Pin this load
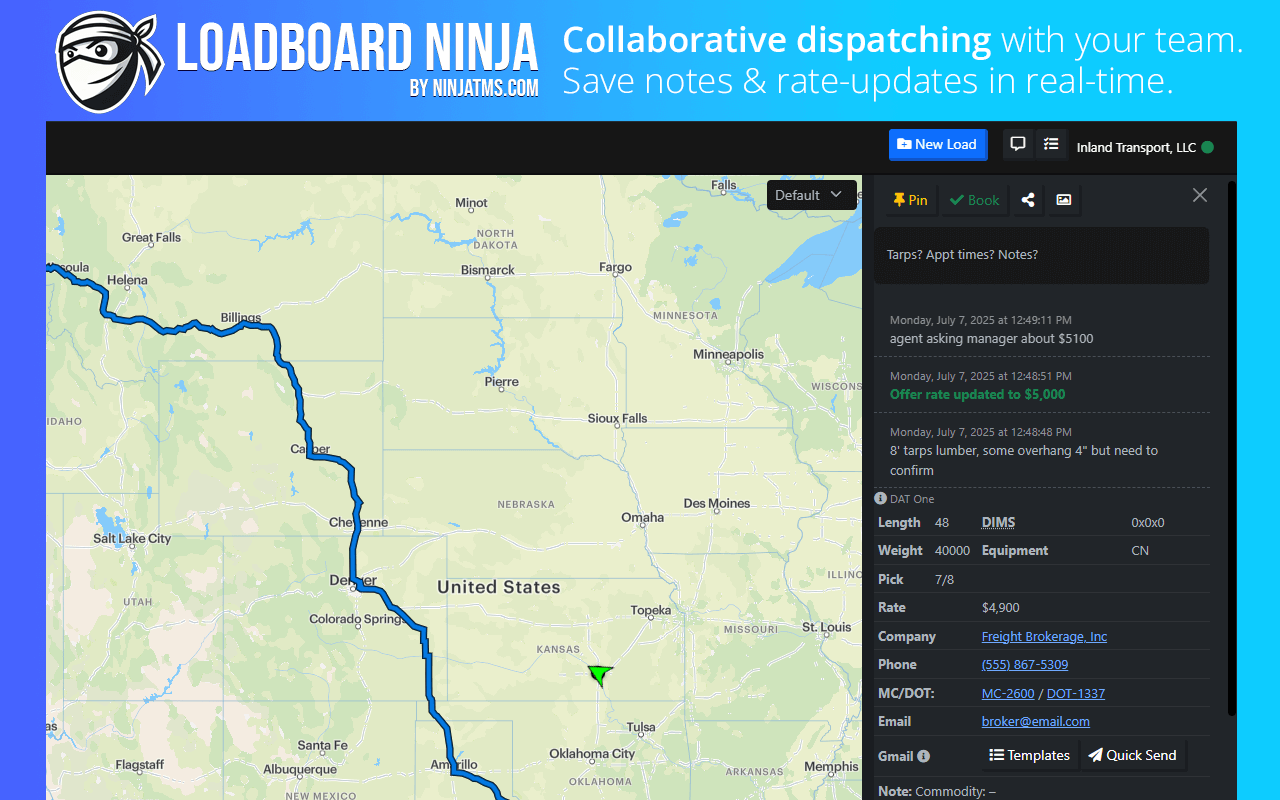Viewport: 1280px width, 800px height. pos(911,200)
